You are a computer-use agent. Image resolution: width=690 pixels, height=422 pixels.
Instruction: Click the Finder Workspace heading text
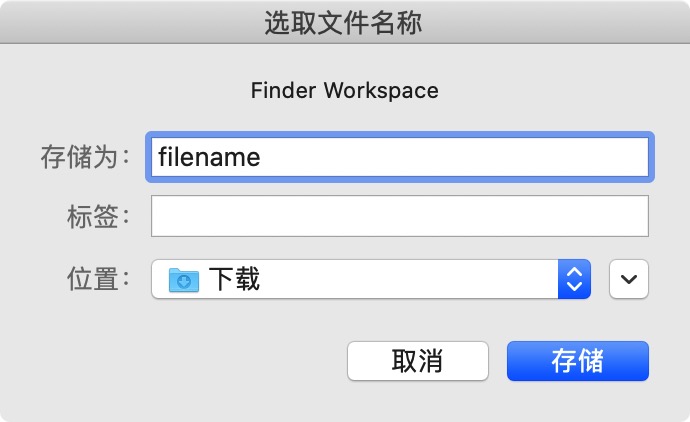(344, 90)
